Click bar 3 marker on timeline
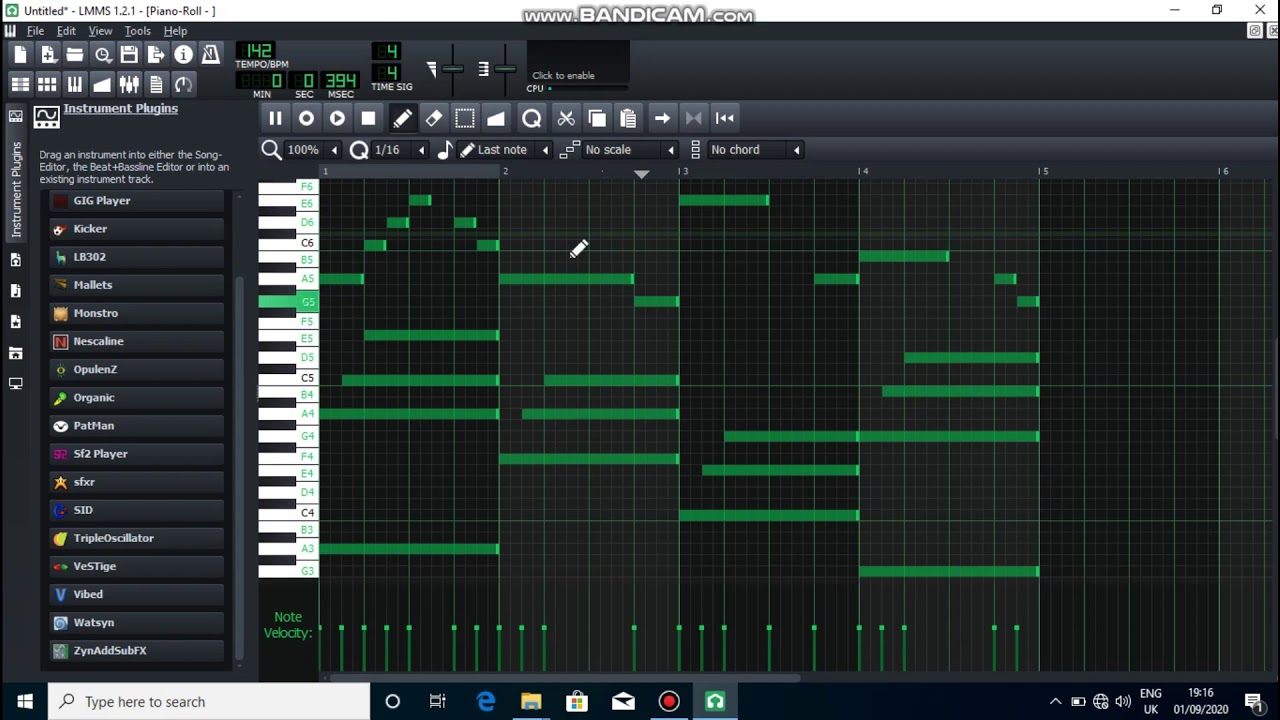 point(683,172)
